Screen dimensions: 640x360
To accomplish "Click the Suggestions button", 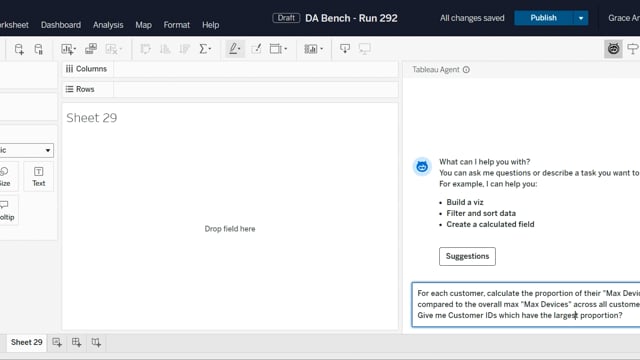I will [x=467, y=256].
